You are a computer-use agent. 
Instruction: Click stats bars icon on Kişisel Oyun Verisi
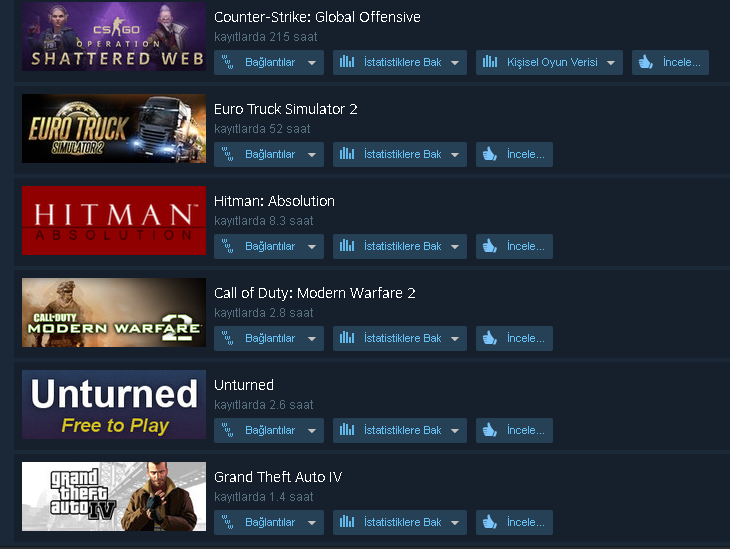[490, 61]
